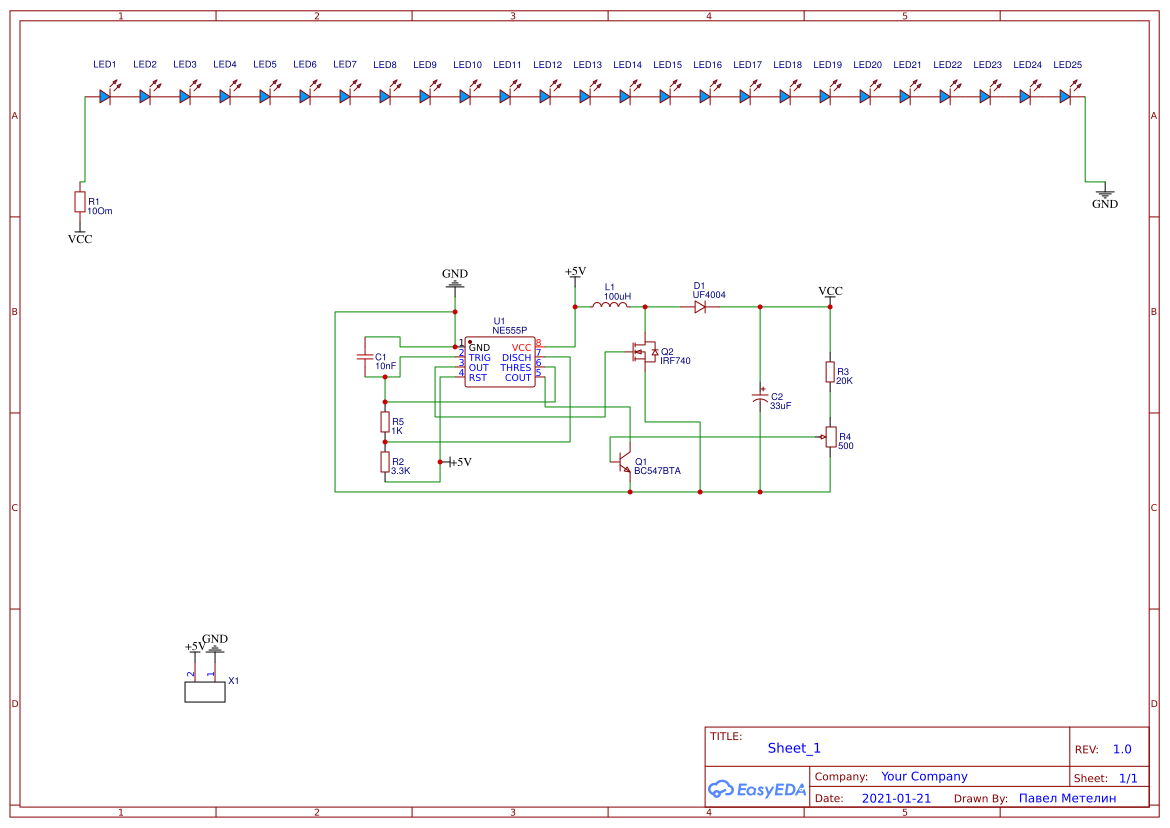
Task: Click the LED1 diode symbol
Action: click(x=104, y=96)
